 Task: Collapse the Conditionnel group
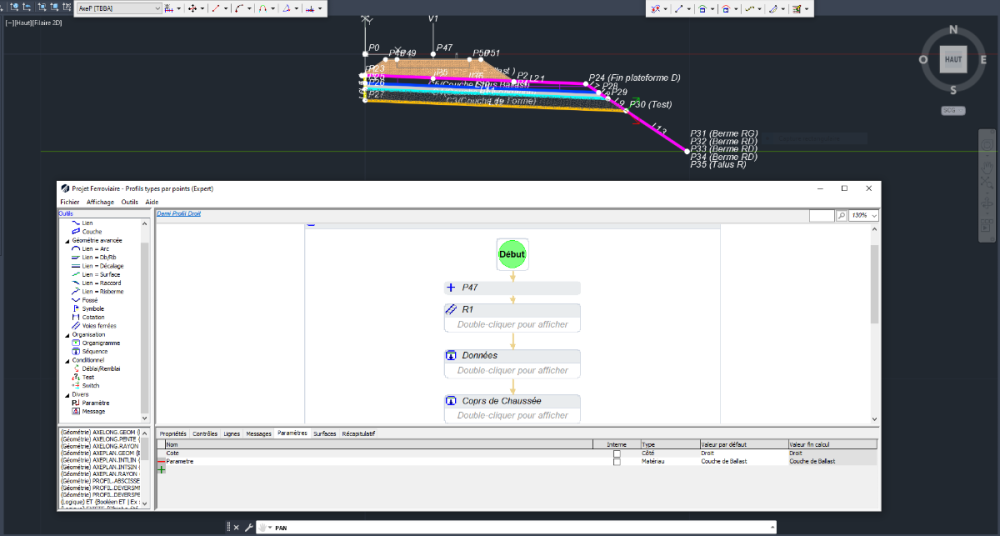pyautogui.click(x=68, y=360)
